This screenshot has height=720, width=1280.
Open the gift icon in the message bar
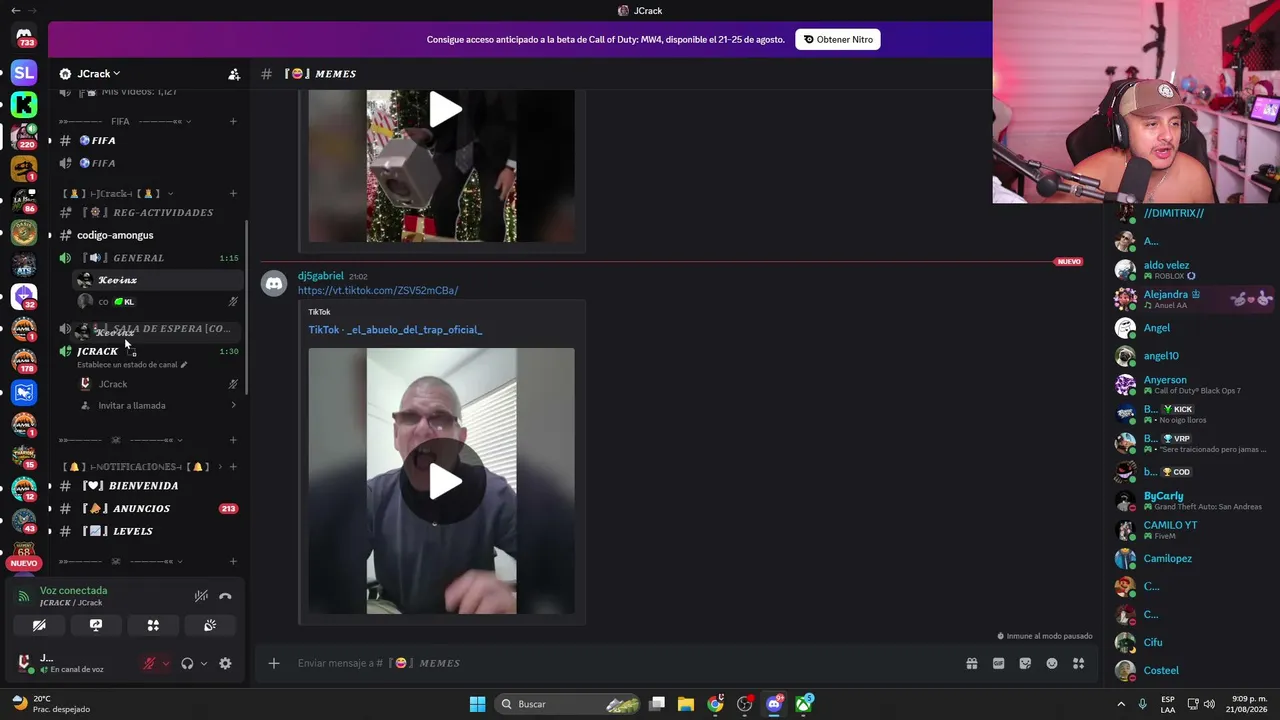click(x=971, y=663)
